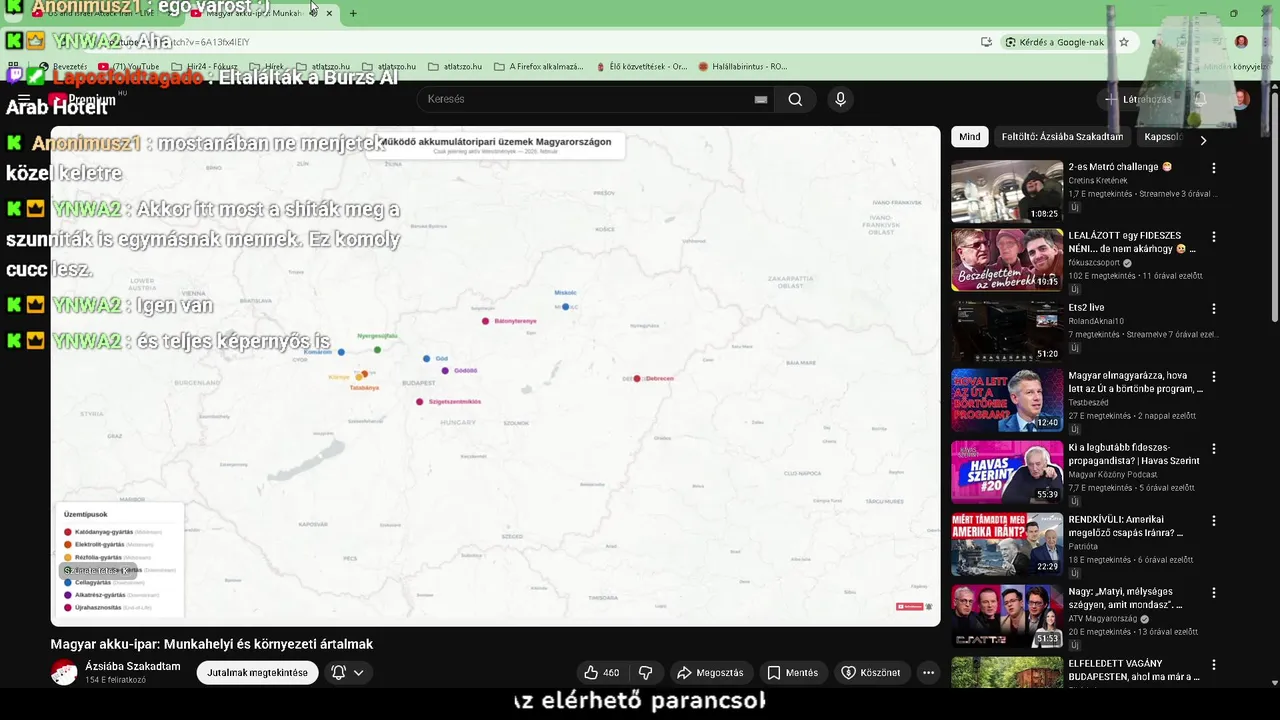Click Jutalmak megtekintése button
The width and height of the screenshot is (1280, 720).
257,673
